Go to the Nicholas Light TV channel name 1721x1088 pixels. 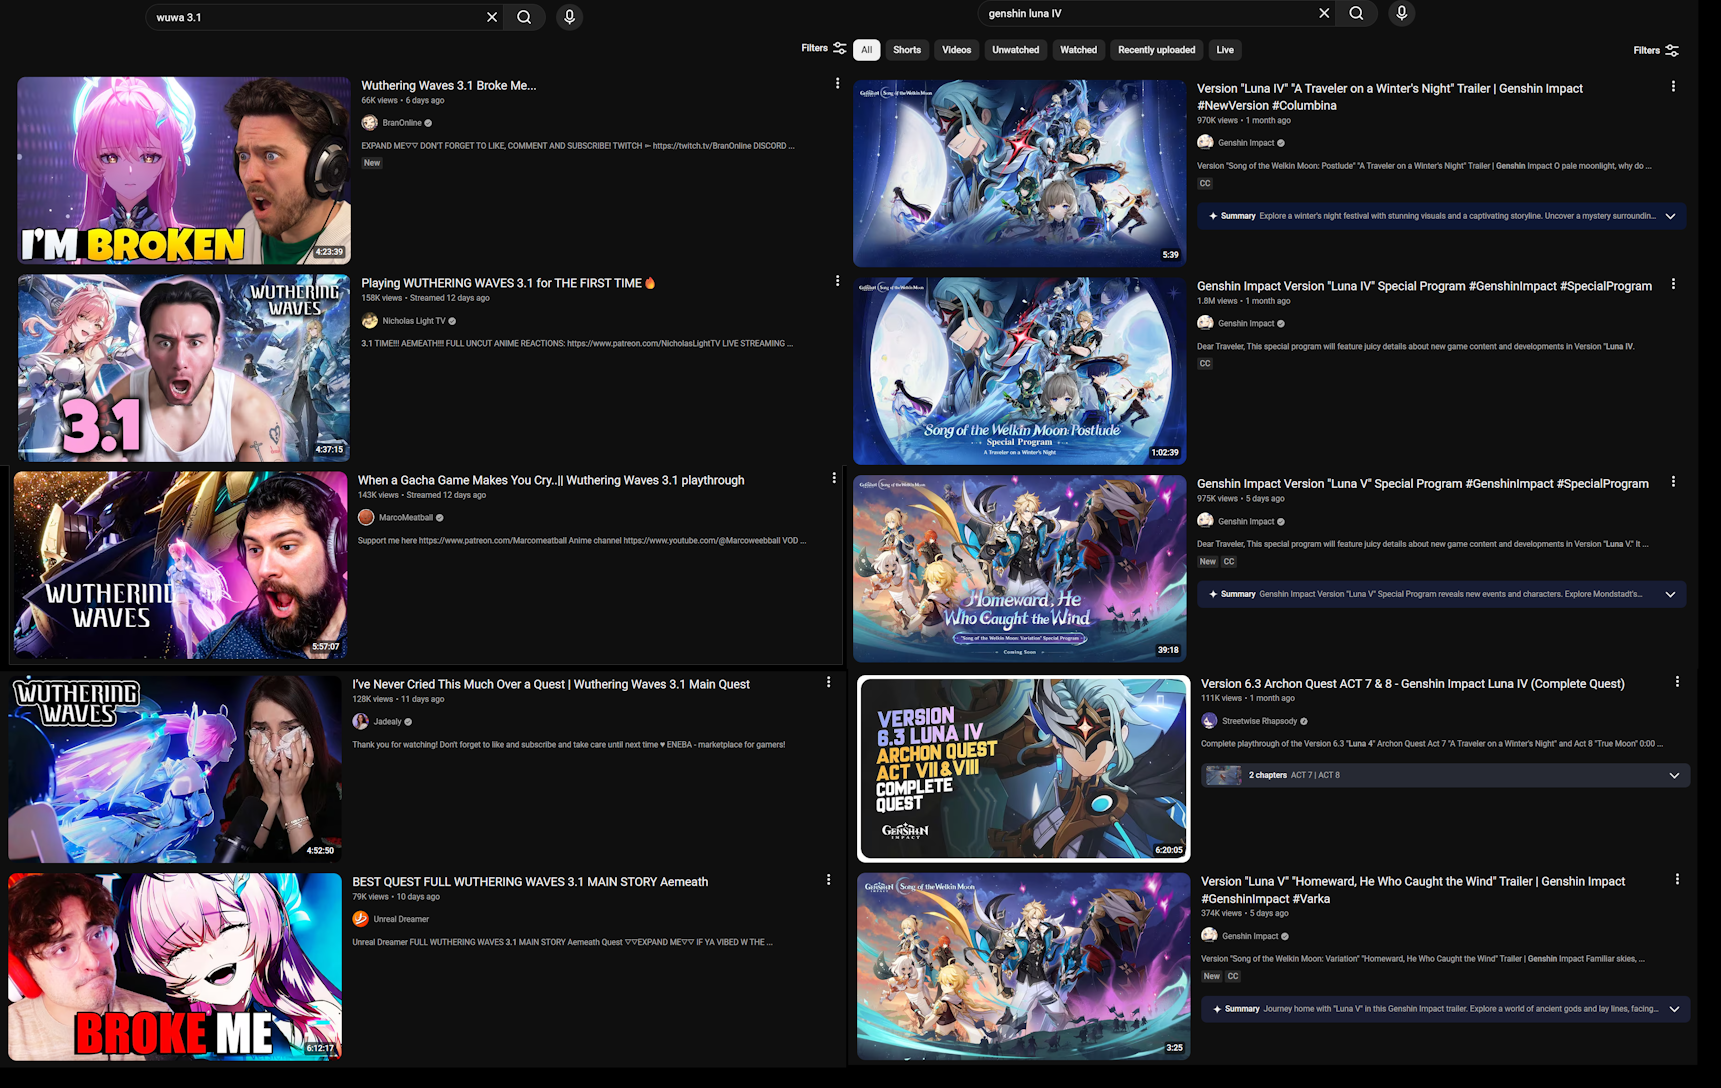coord(414,321)
